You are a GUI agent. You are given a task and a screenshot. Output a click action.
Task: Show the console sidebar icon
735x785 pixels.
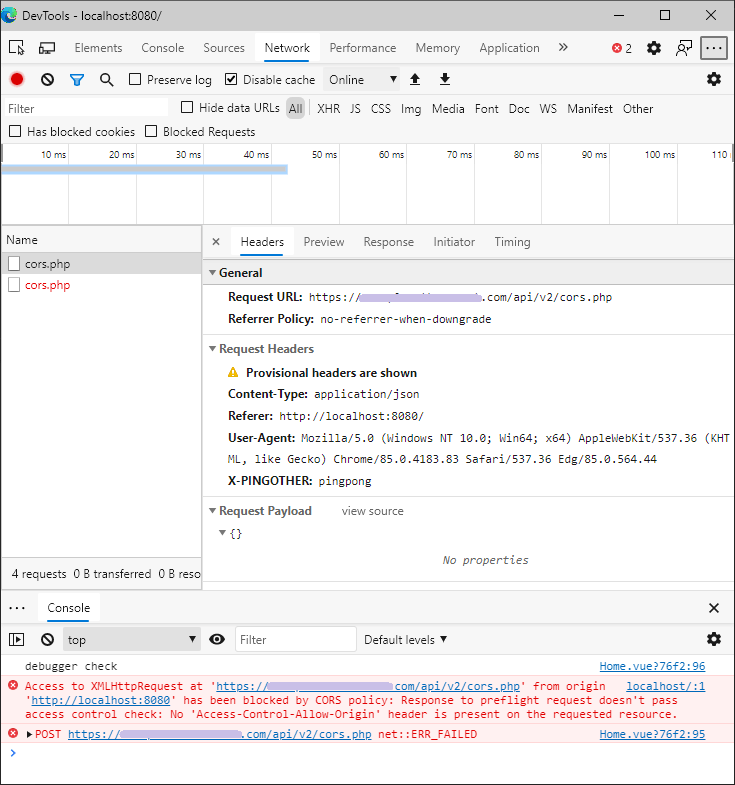coord(17,639)
